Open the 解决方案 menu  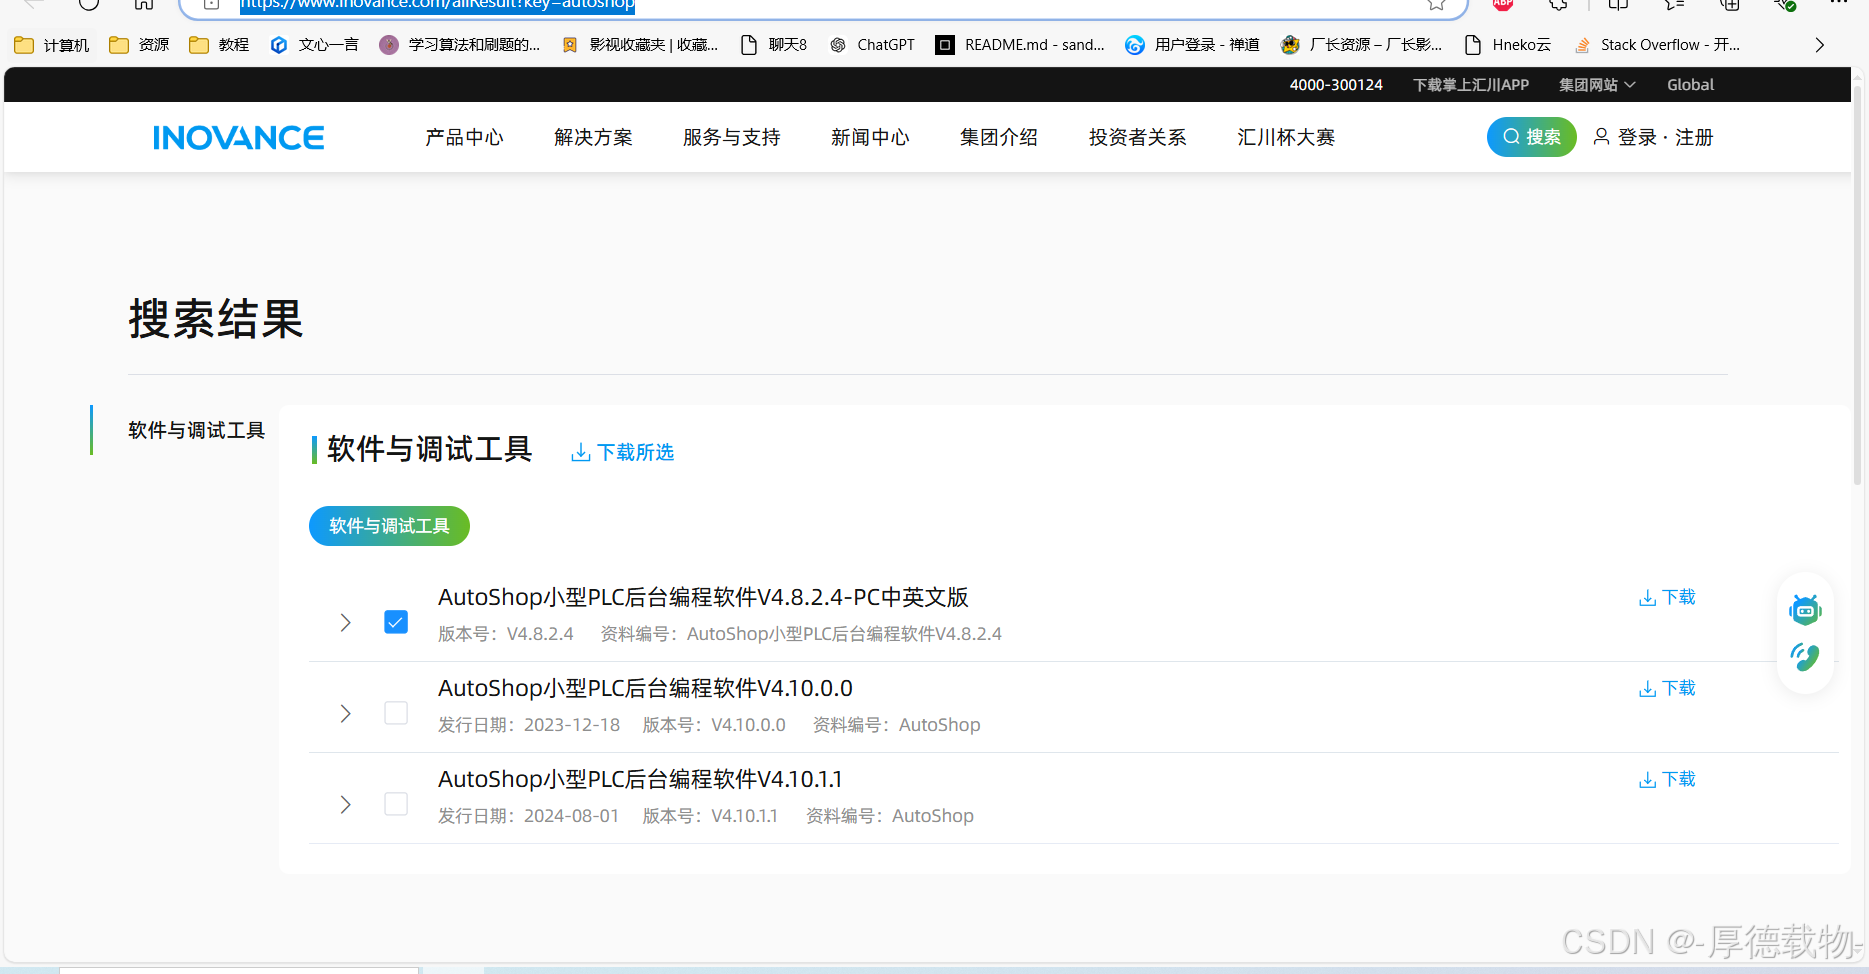593,137
